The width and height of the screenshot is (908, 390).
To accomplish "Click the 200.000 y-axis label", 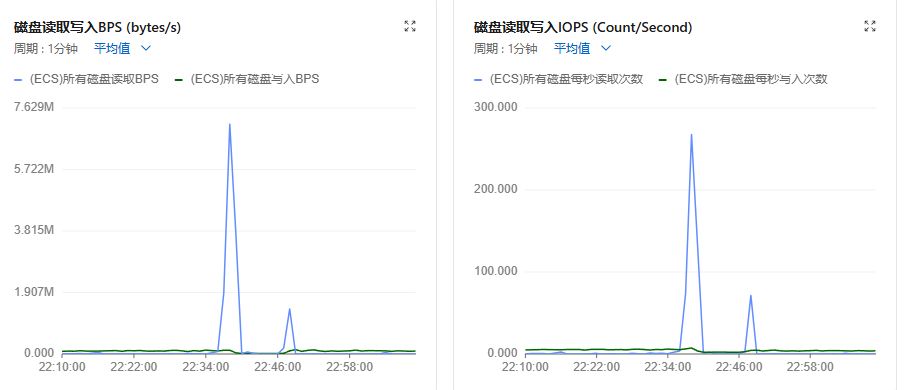I will (x=496, y=189).
